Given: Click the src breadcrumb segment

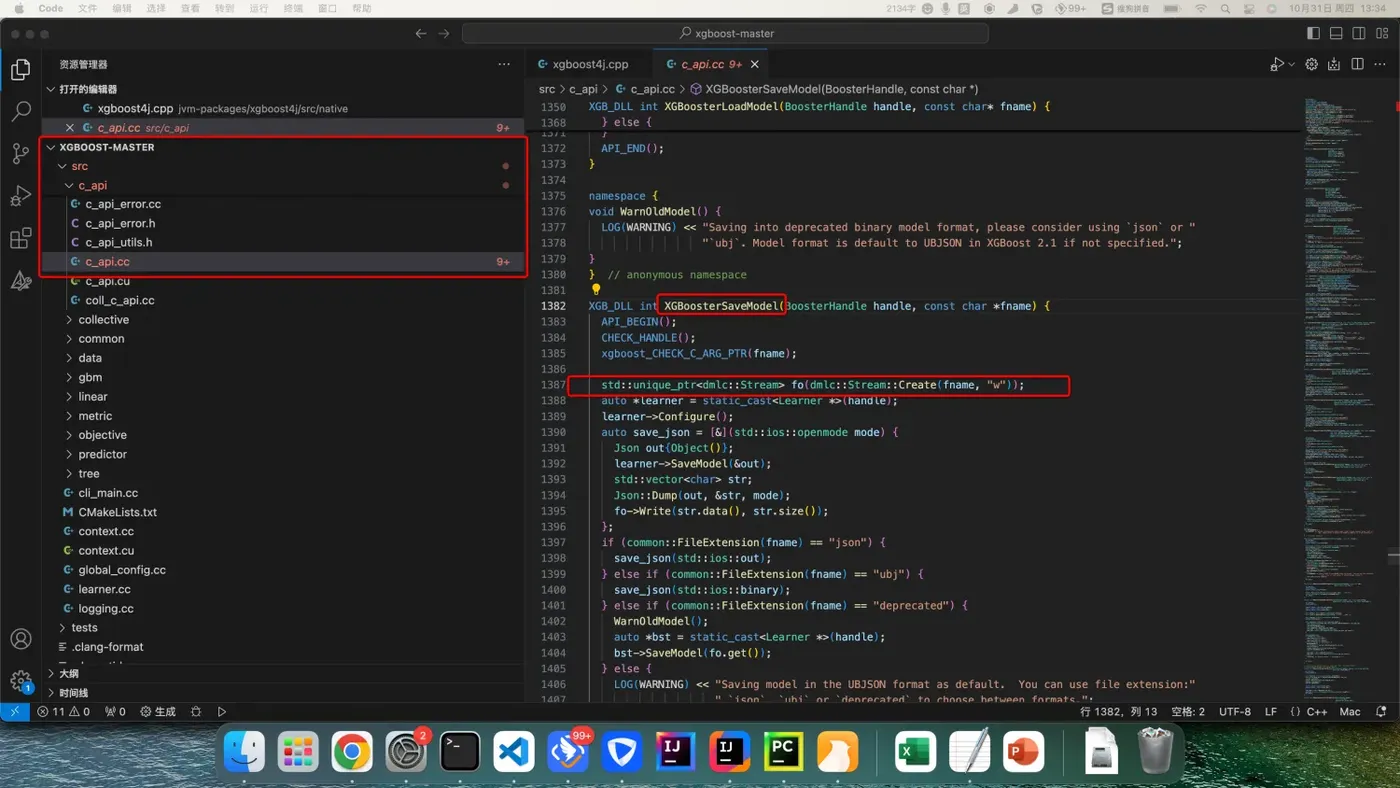Looking at the screenshot, I should (547, 89).
